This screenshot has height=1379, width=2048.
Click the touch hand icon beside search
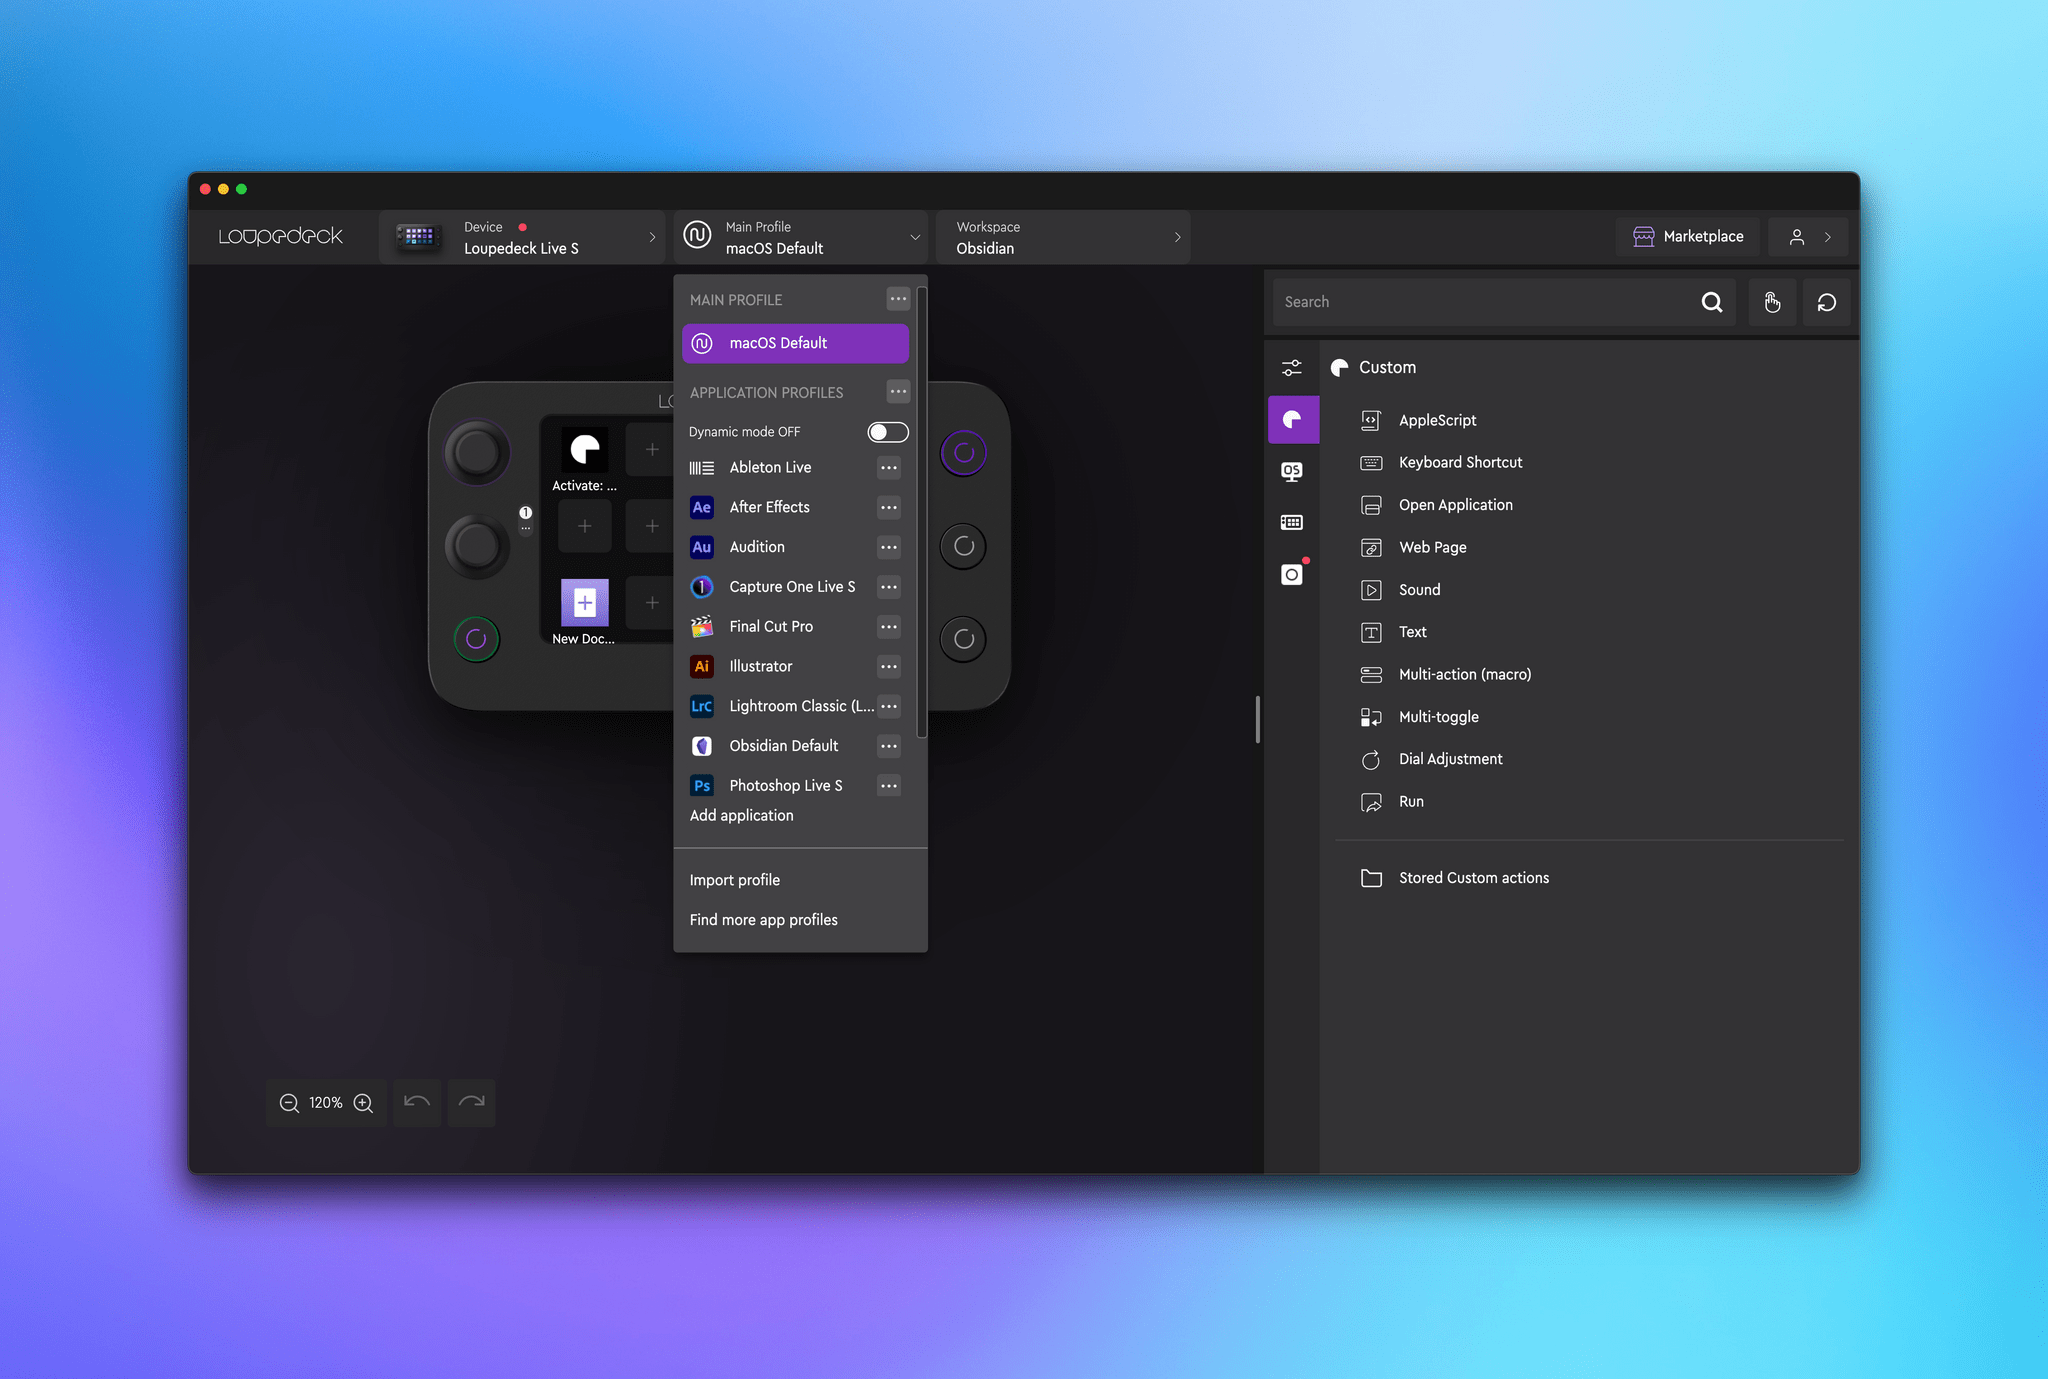click(x=1772, y=302)
